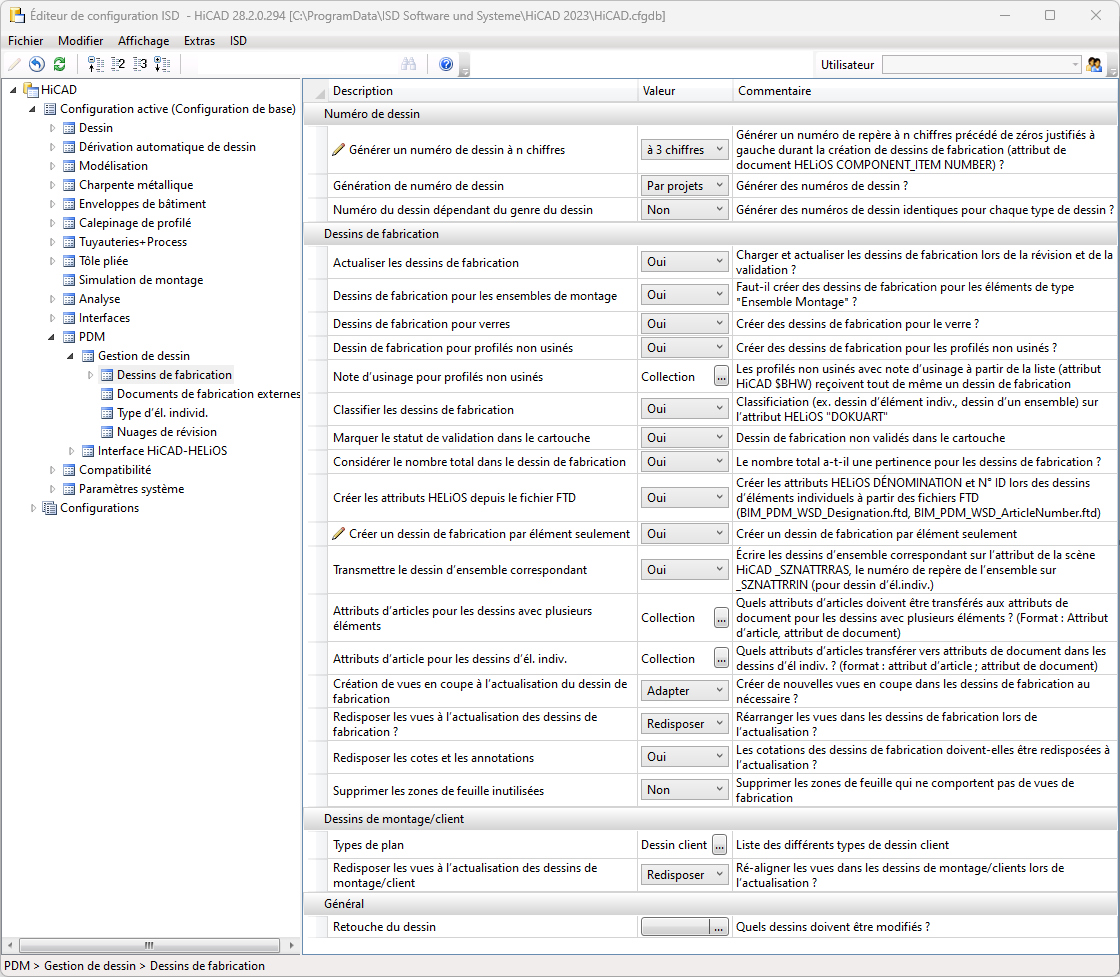Collapse the Gestion de dessin tree node

(71, 356)
